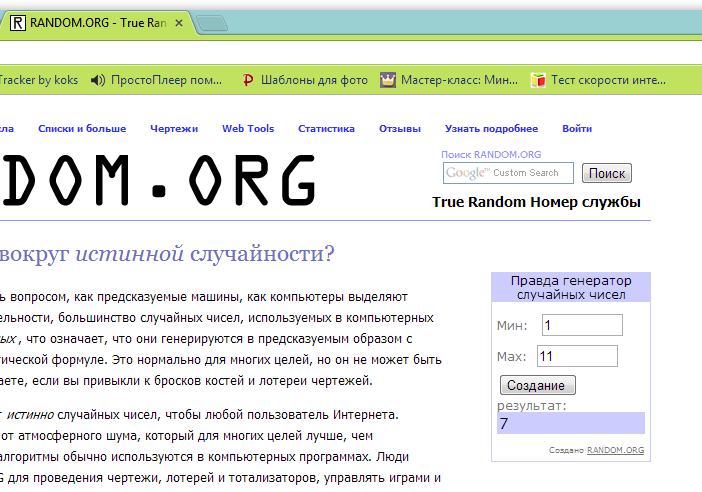
Task: Click the True Random Номер службы heading
Action: point(536,202)
